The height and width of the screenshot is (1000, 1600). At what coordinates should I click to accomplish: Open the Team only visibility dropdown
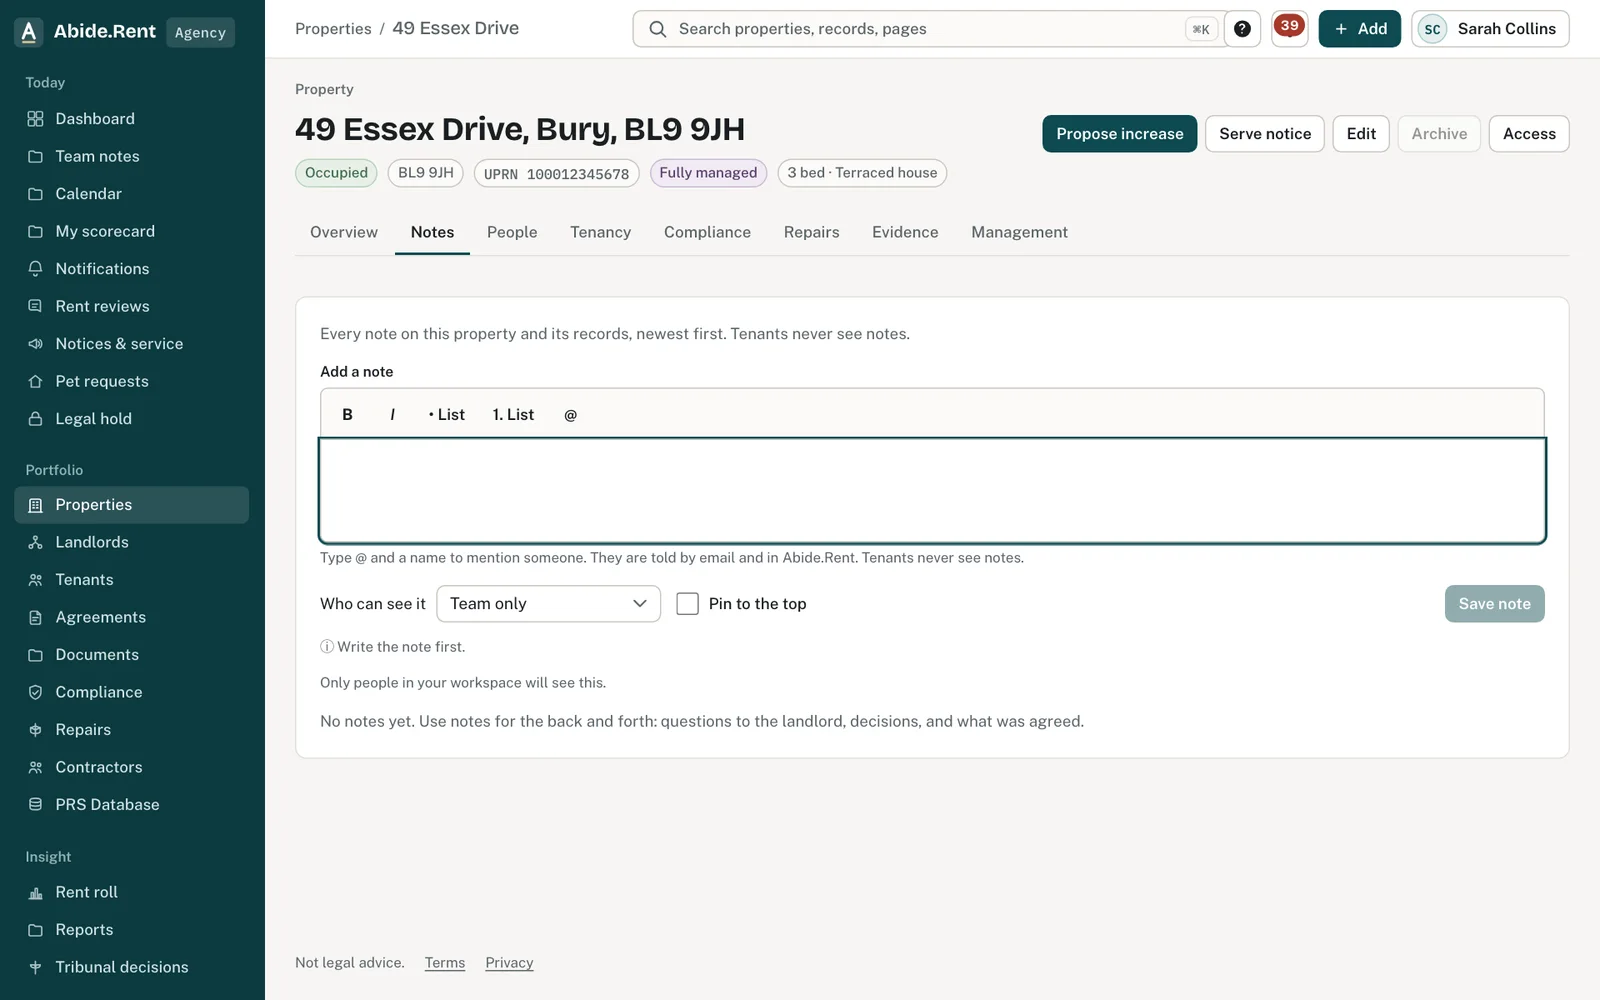click(549, 604)
